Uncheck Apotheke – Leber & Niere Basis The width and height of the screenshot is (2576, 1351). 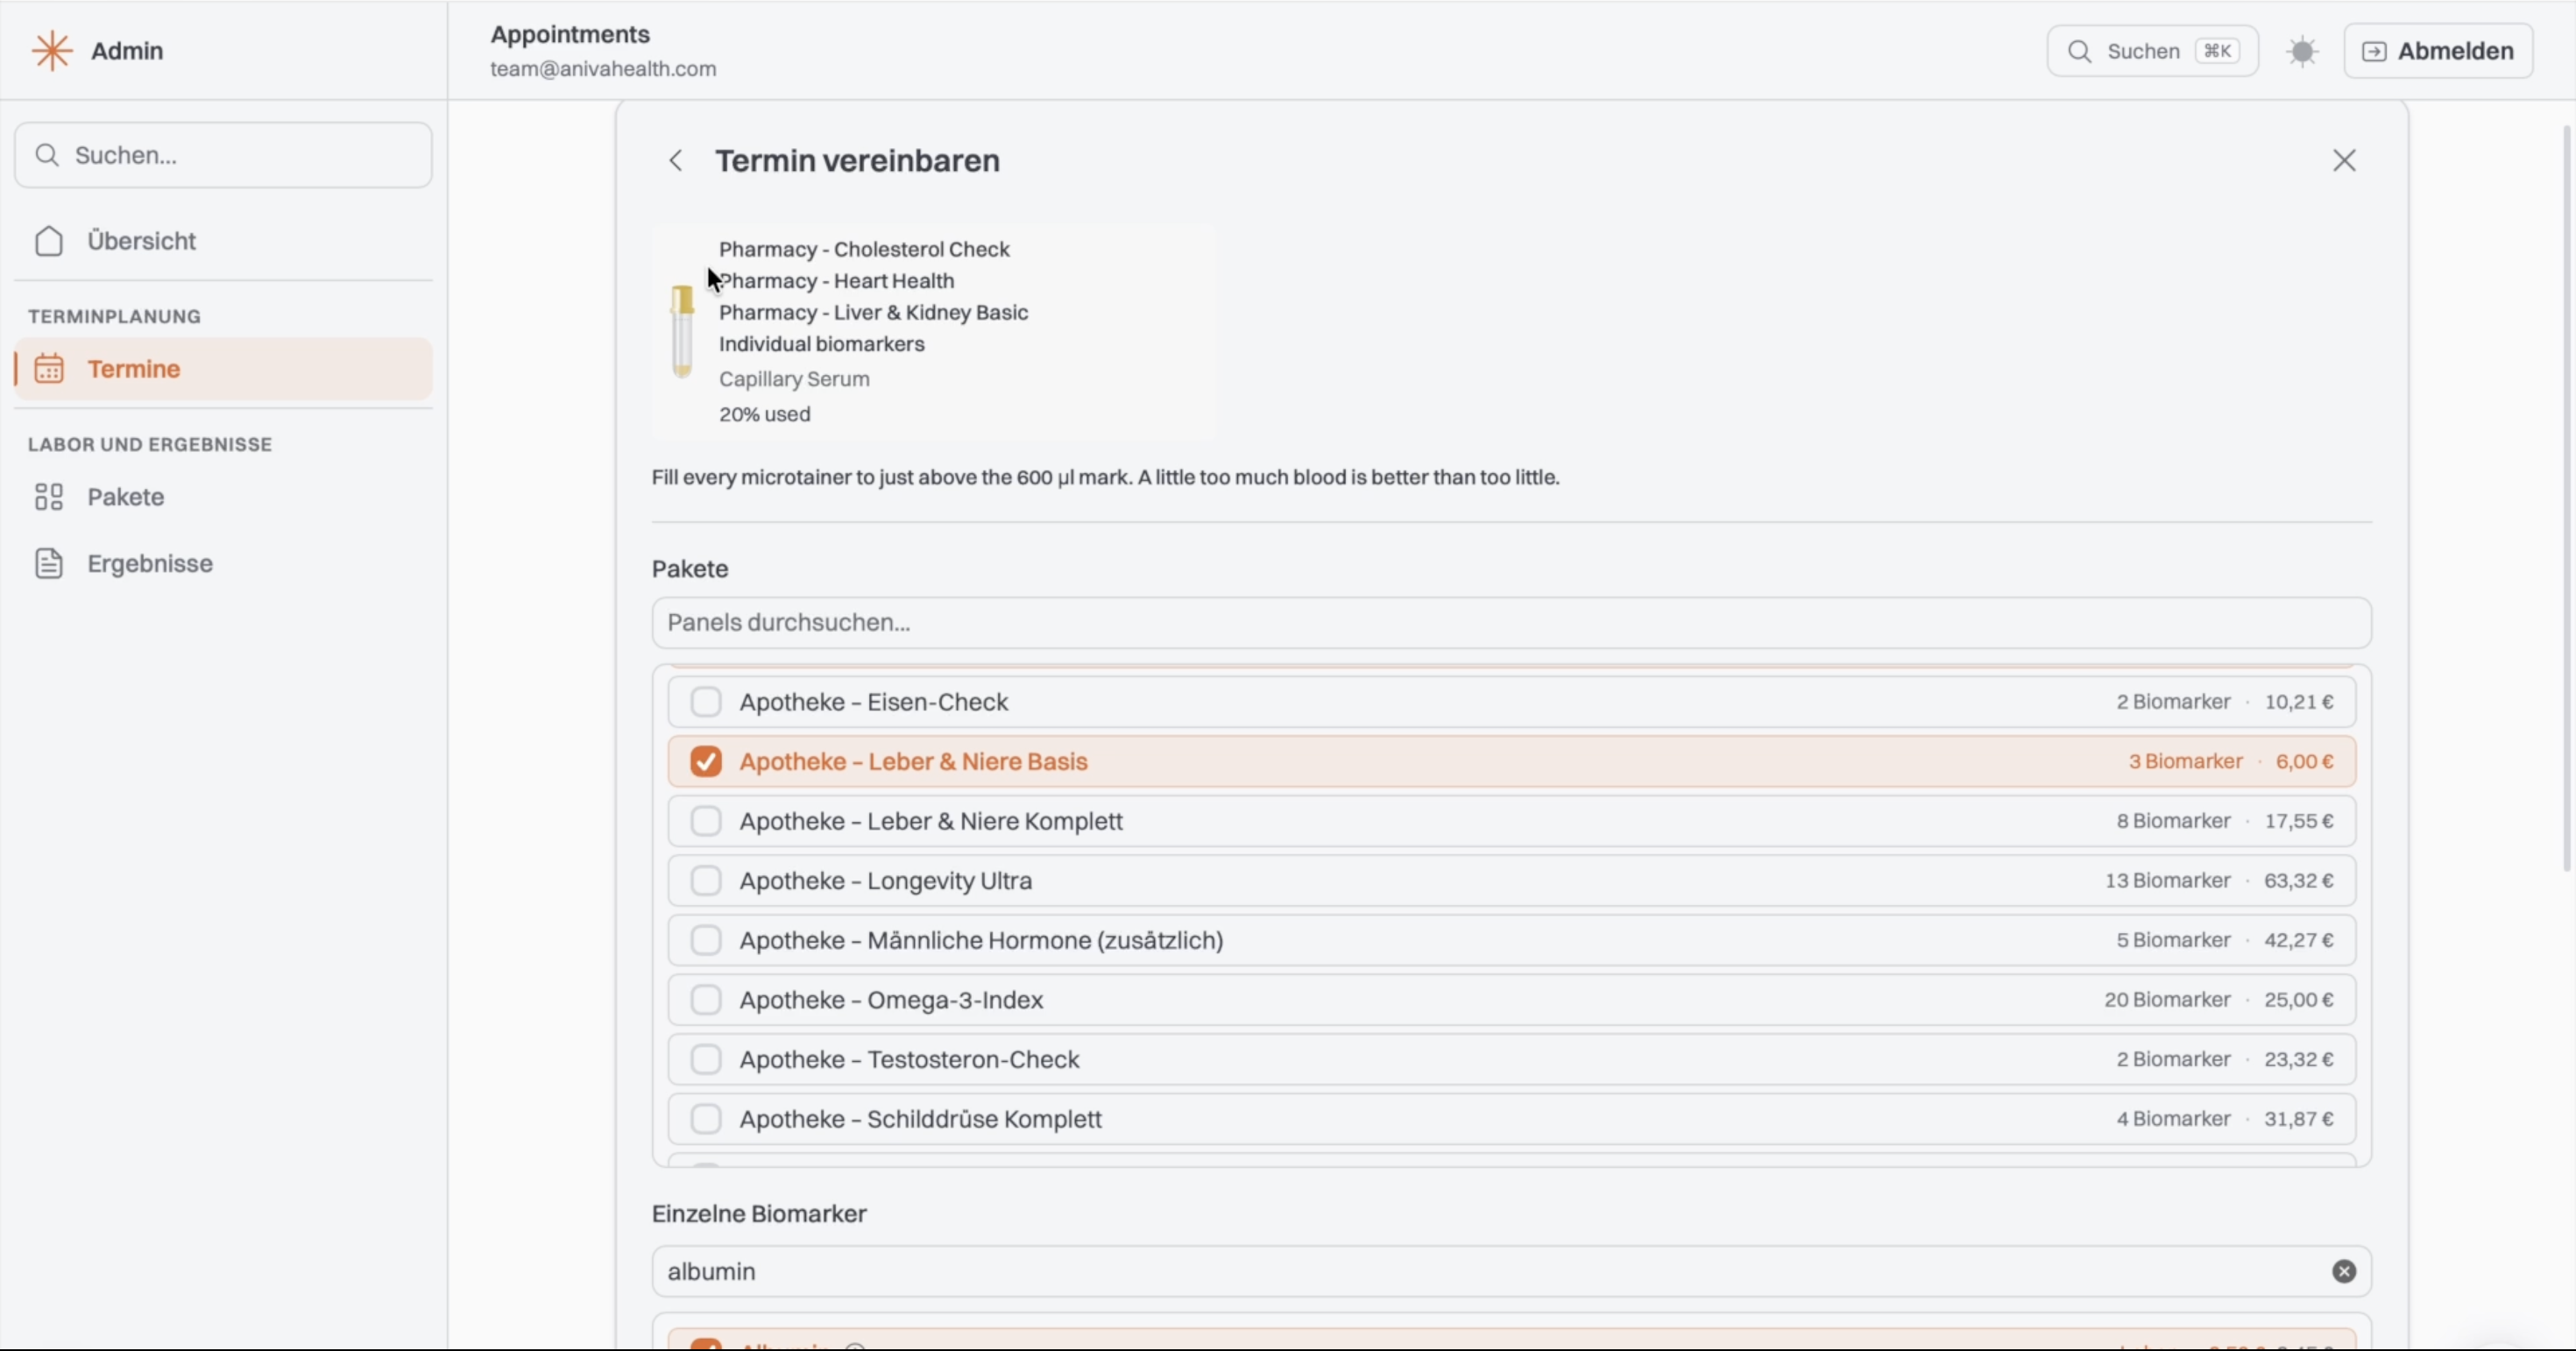point(706,761)
